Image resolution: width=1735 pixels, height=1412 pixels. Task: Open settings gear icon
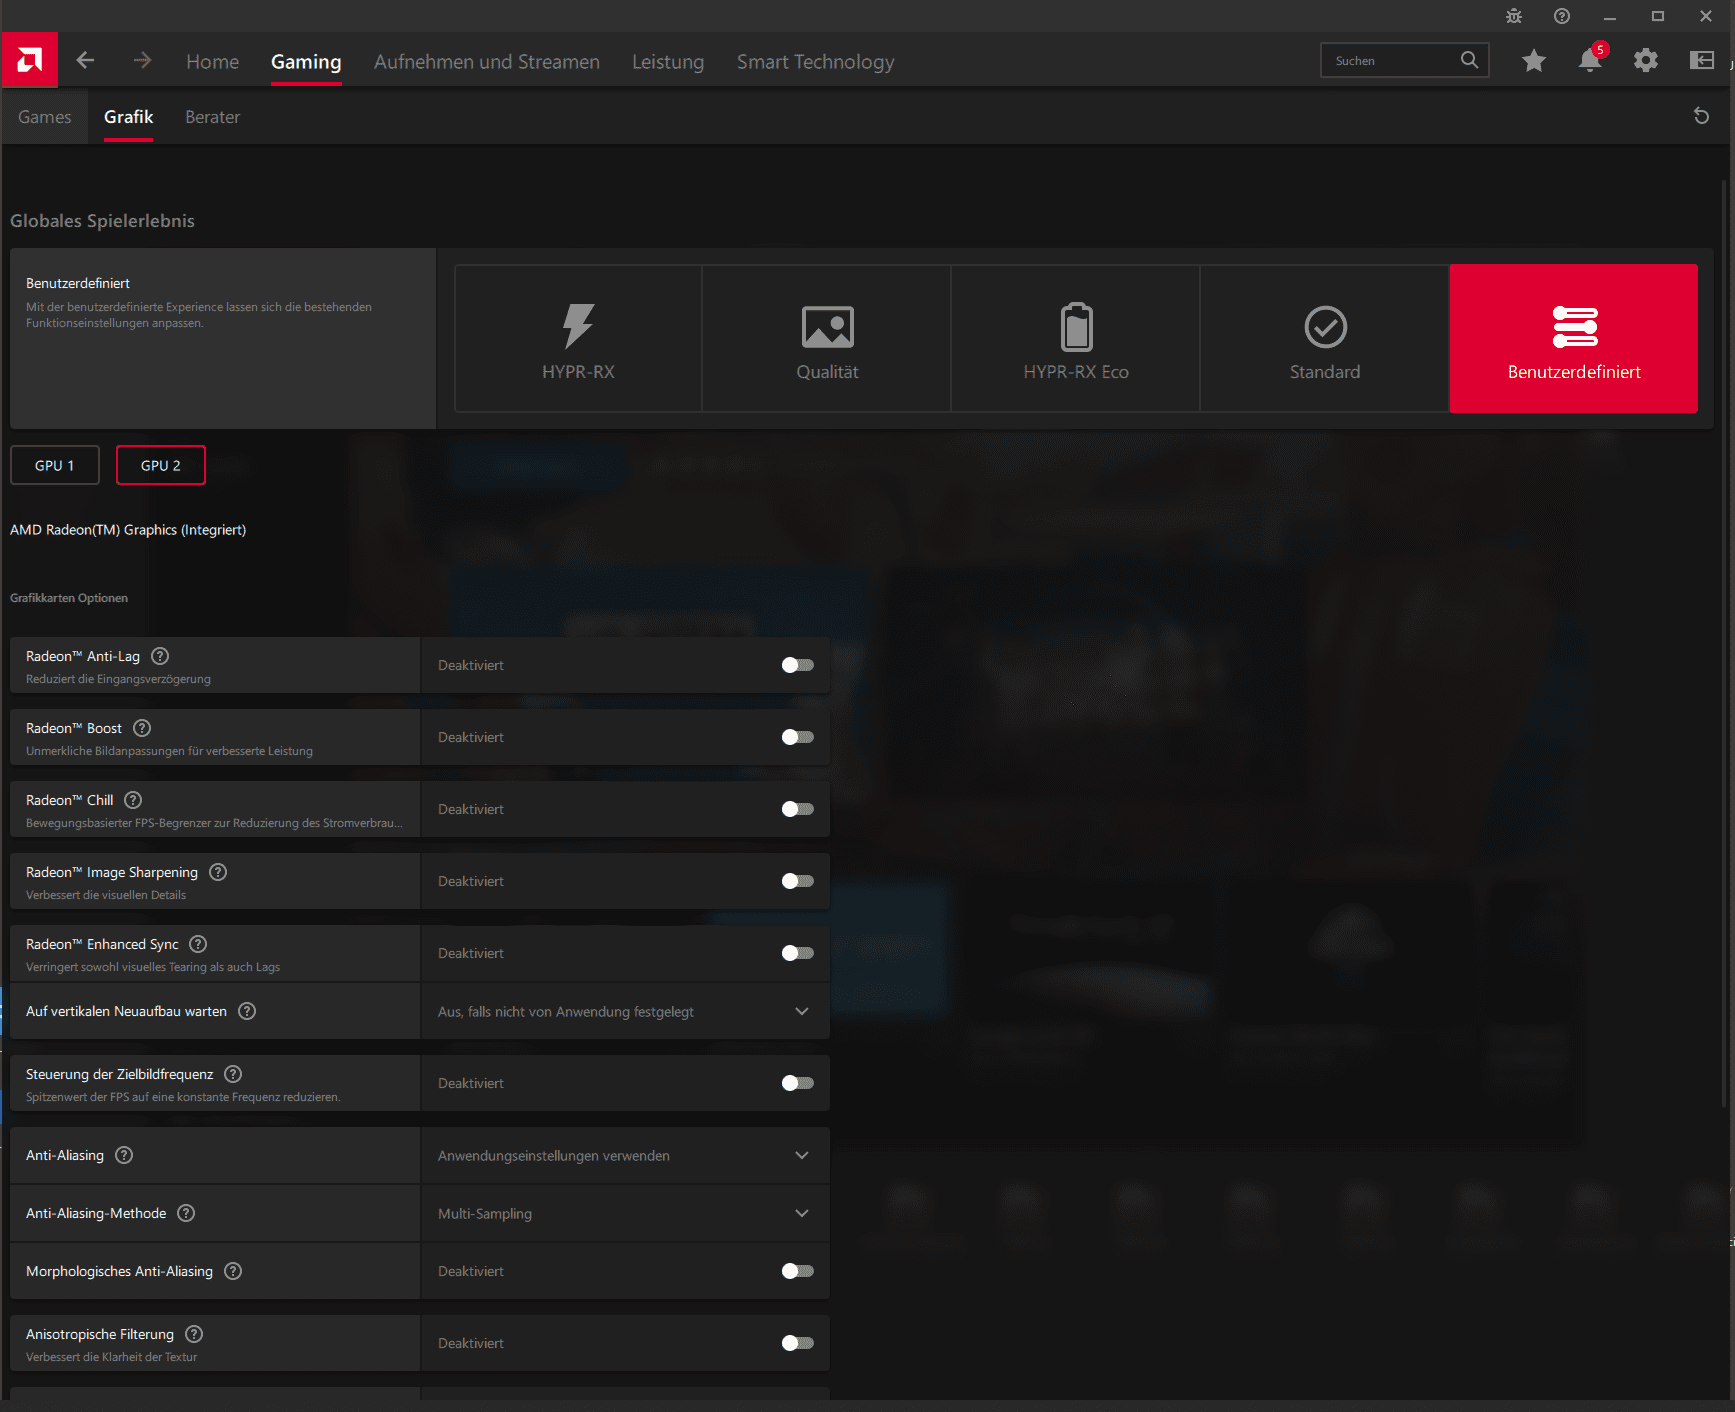point(1646,61)
